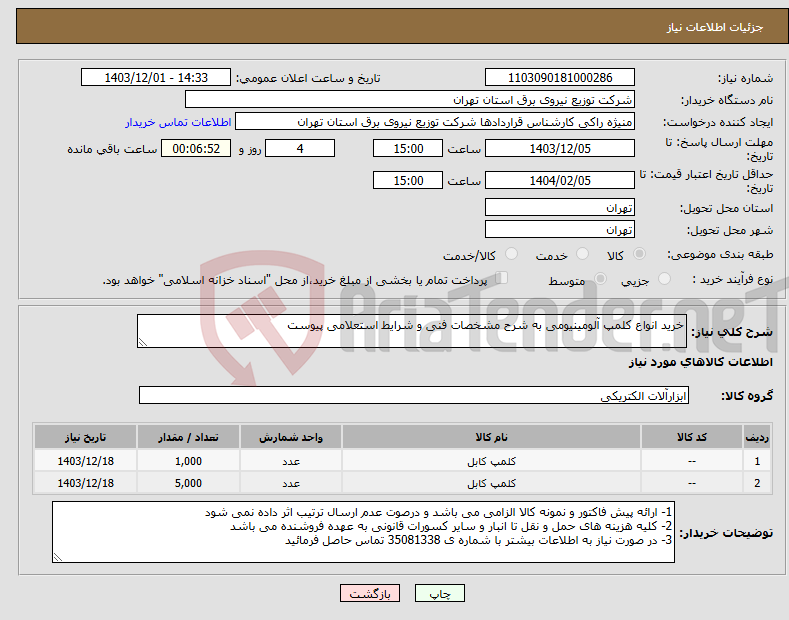Click the remaining time field 00:06:52
Image resolution: width=789 pixels, height=620 pixels.
(196, 148)
